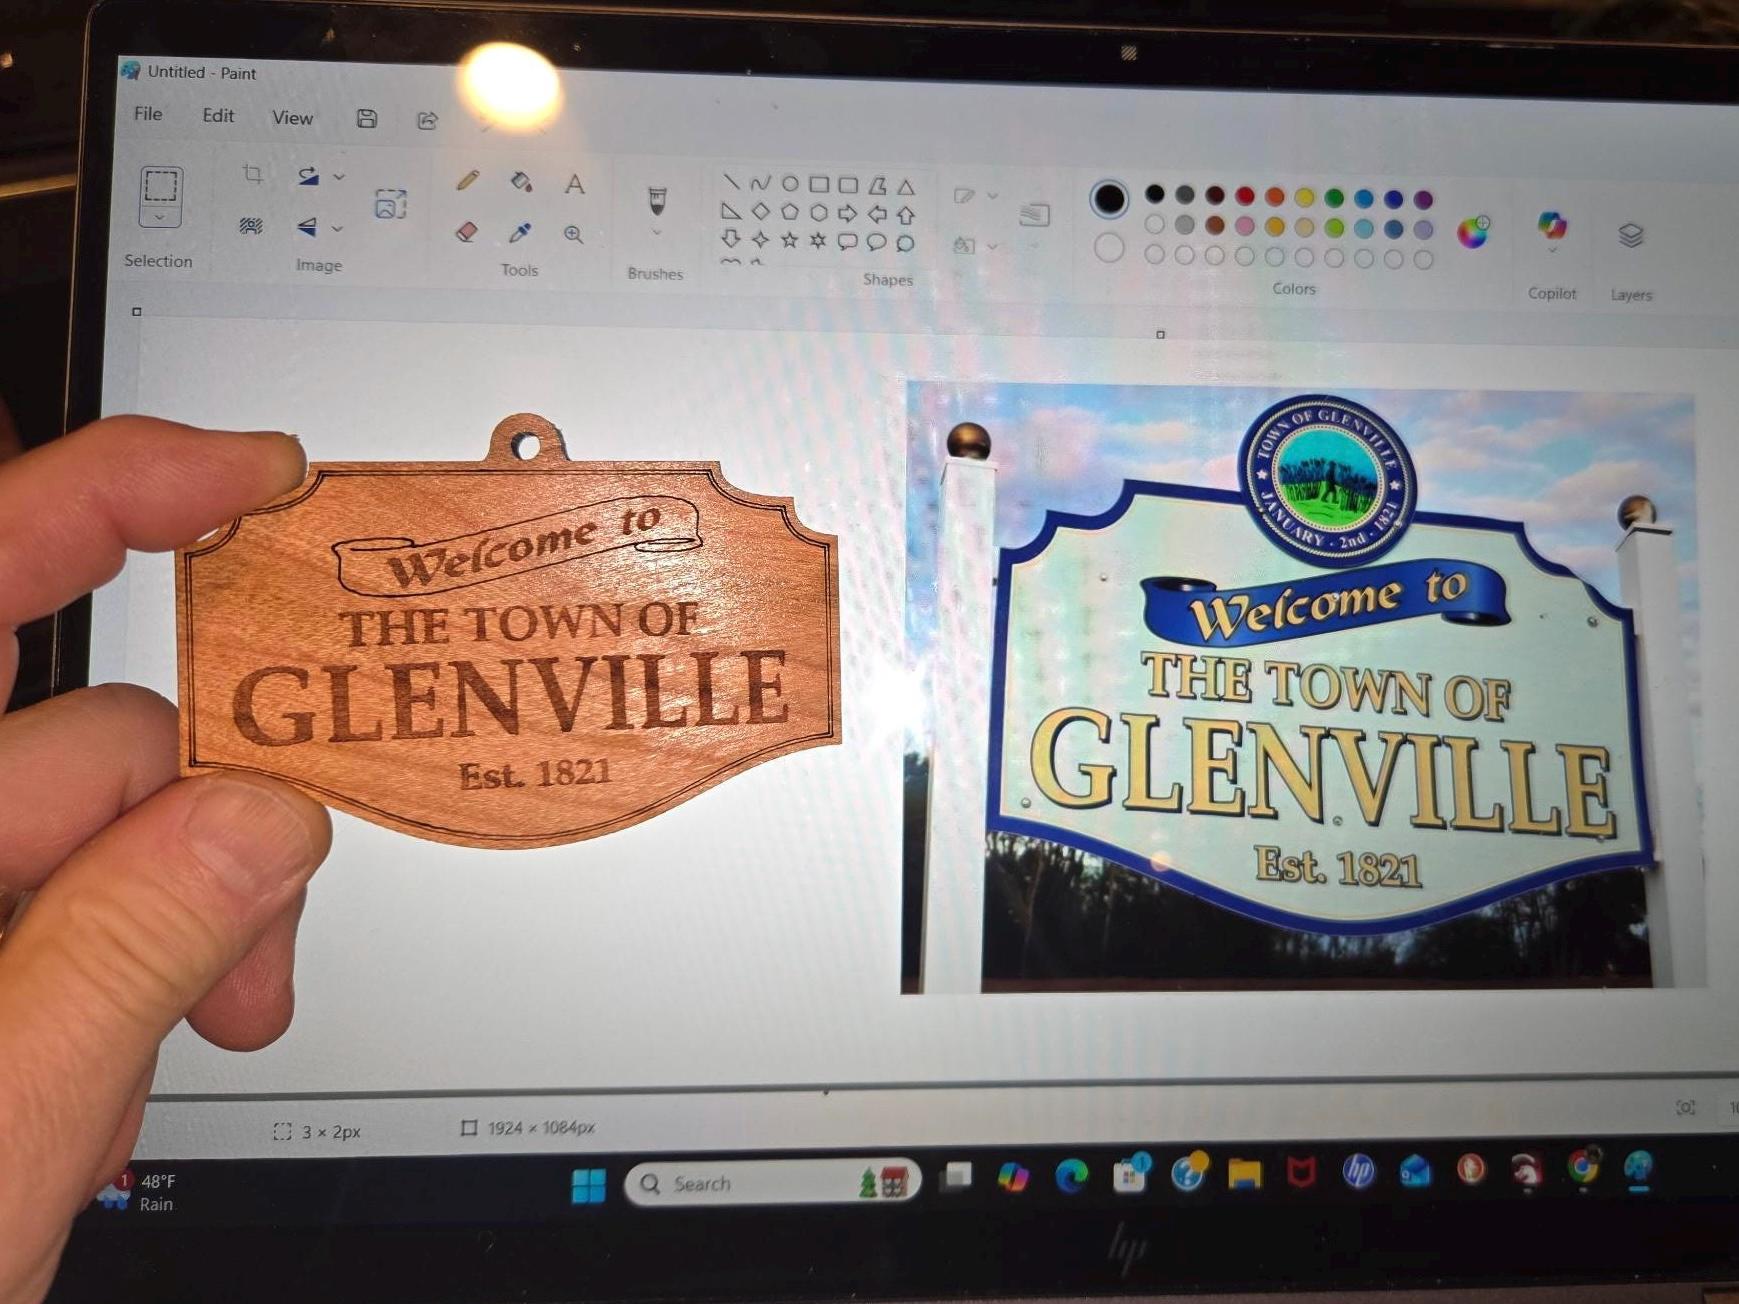Select Color 1 black primary swatch

[1108, 199]
